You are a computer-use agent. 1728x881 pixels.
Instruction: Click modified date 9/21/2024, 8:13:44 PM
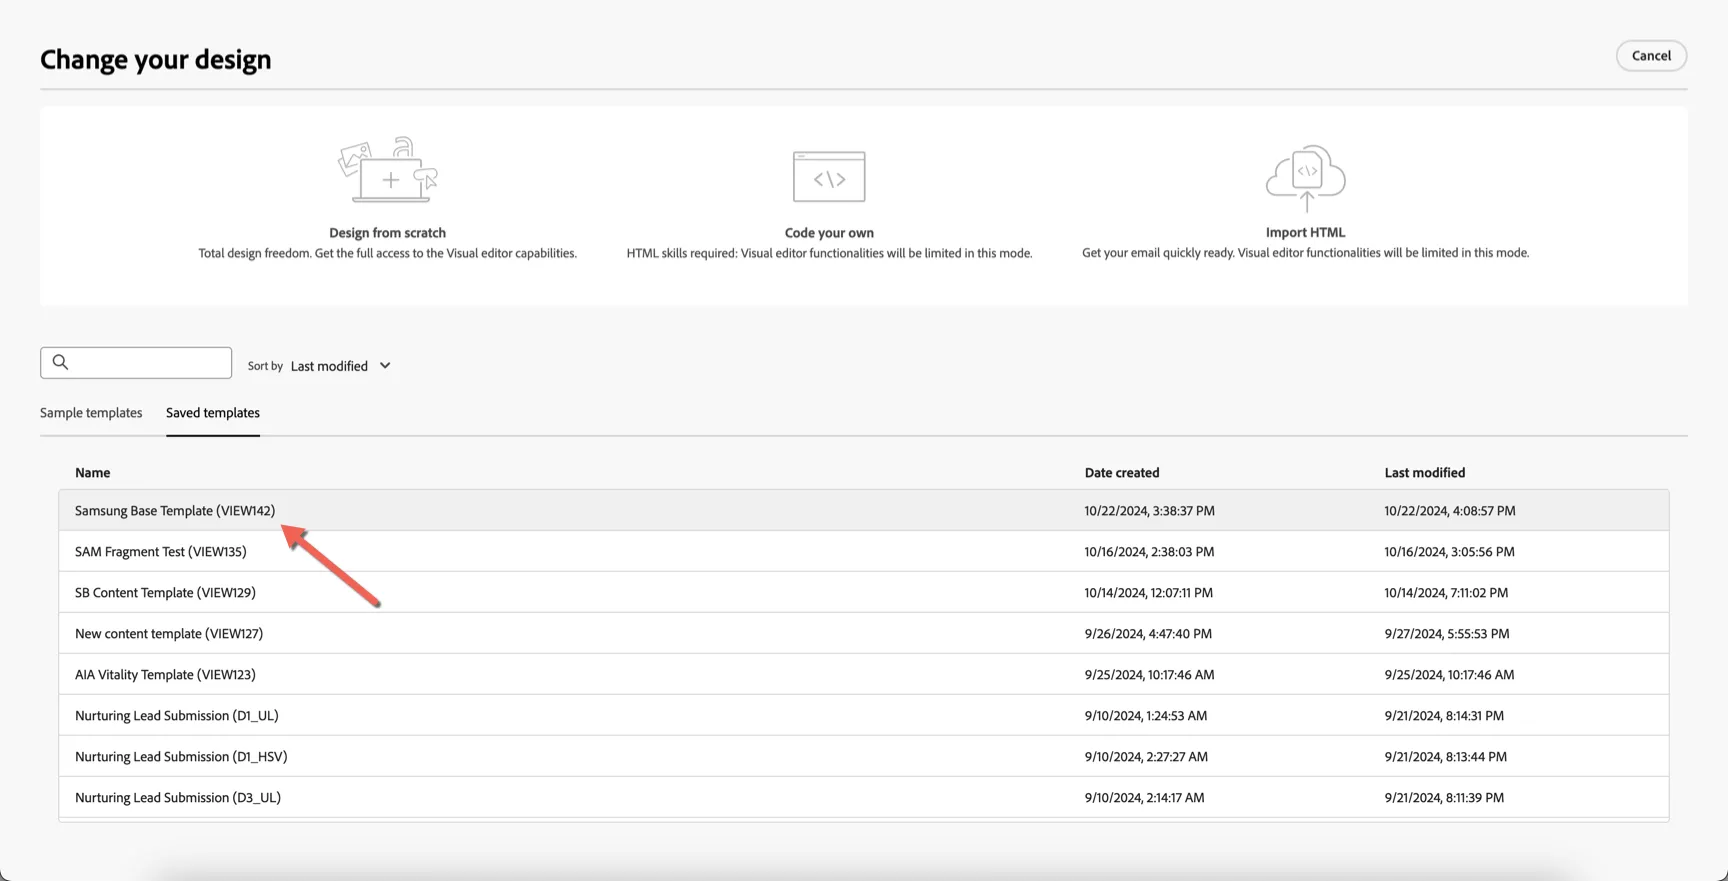coord(1446,757)
